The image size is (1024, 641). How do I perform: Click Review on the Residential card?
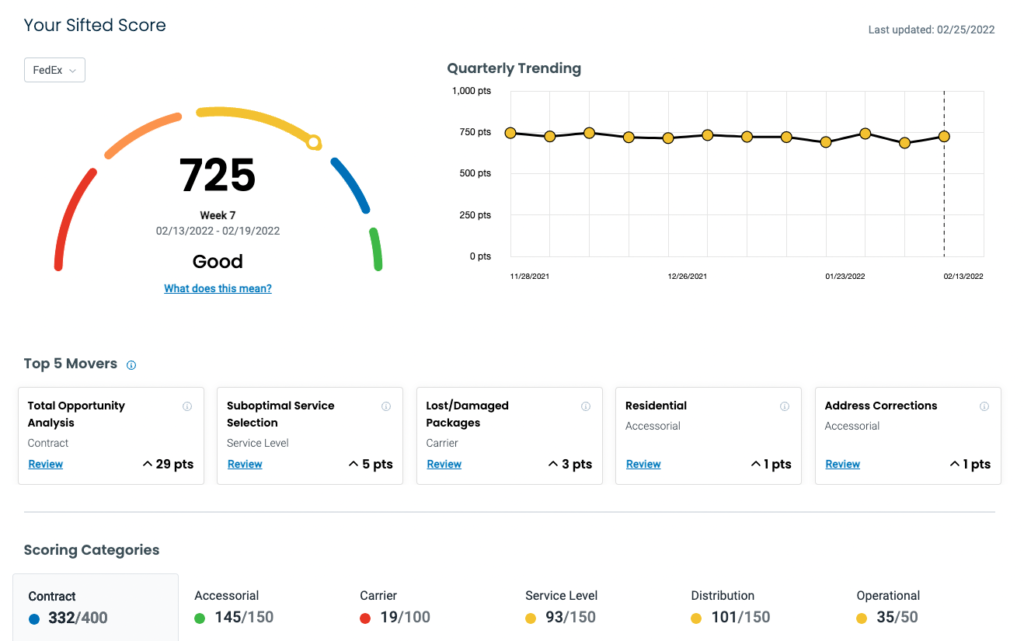click(x=643, y=464)
